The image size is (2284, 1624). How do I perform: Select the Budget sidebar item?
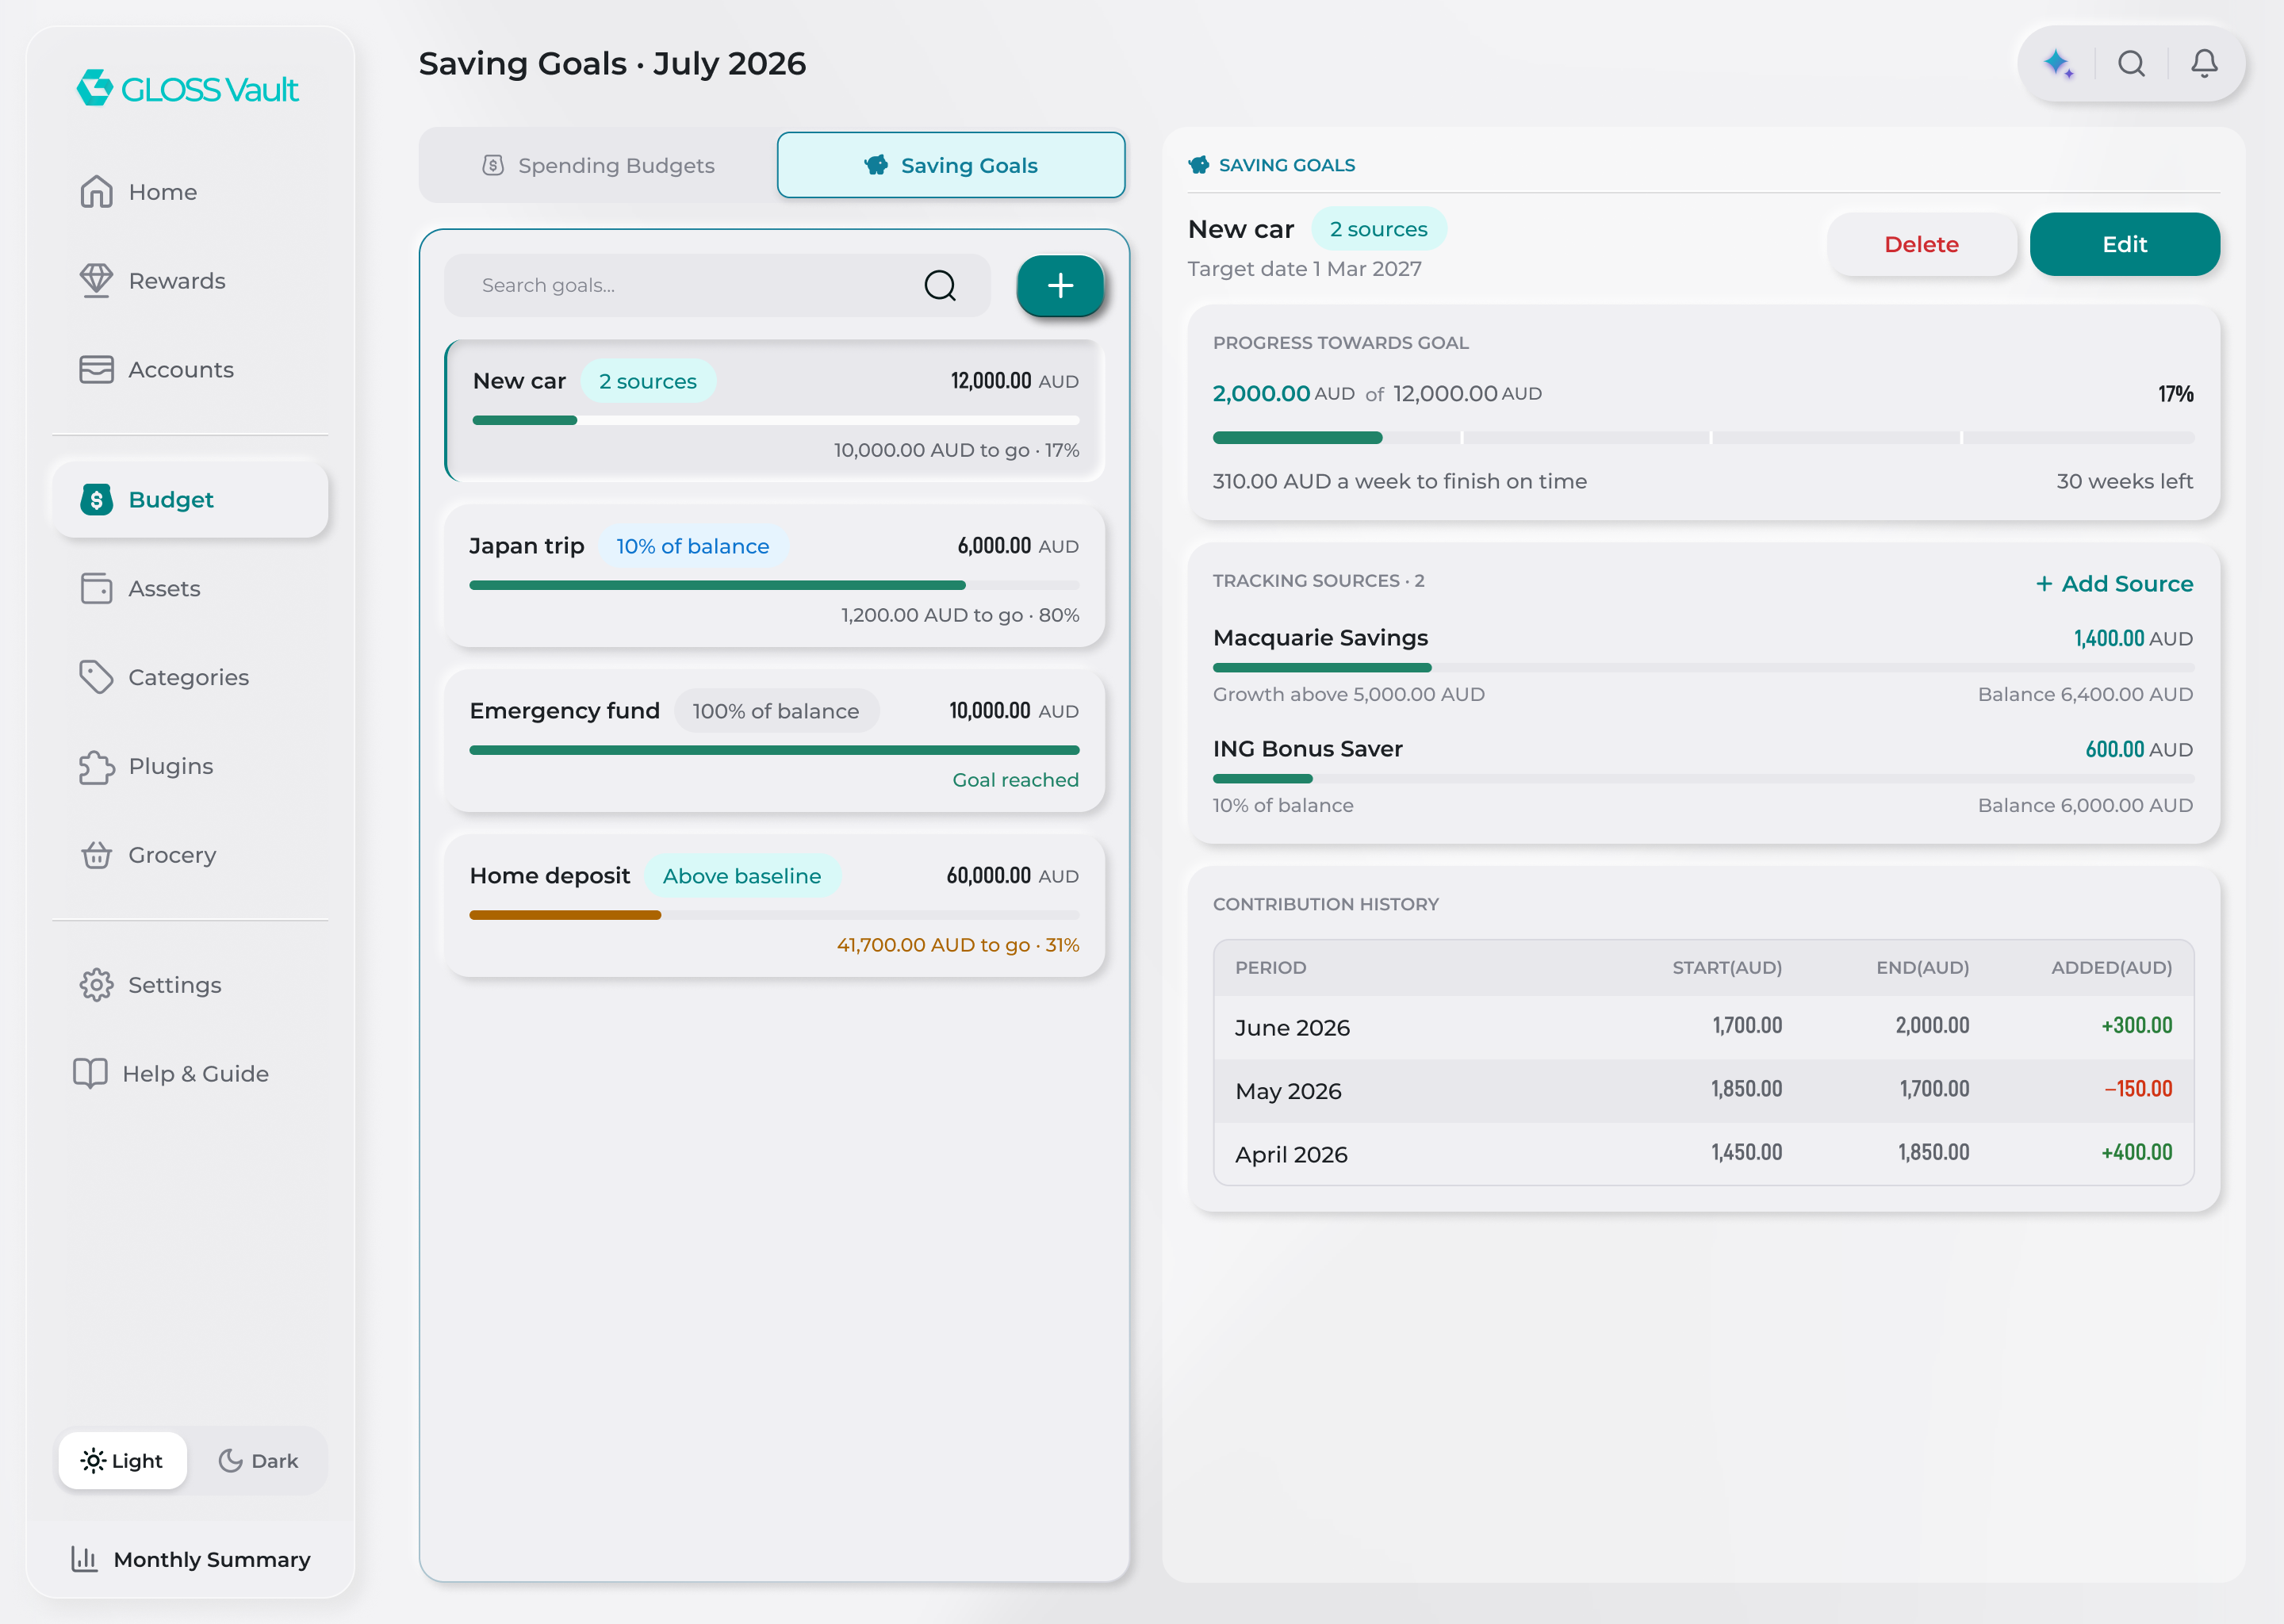[190, 499]
